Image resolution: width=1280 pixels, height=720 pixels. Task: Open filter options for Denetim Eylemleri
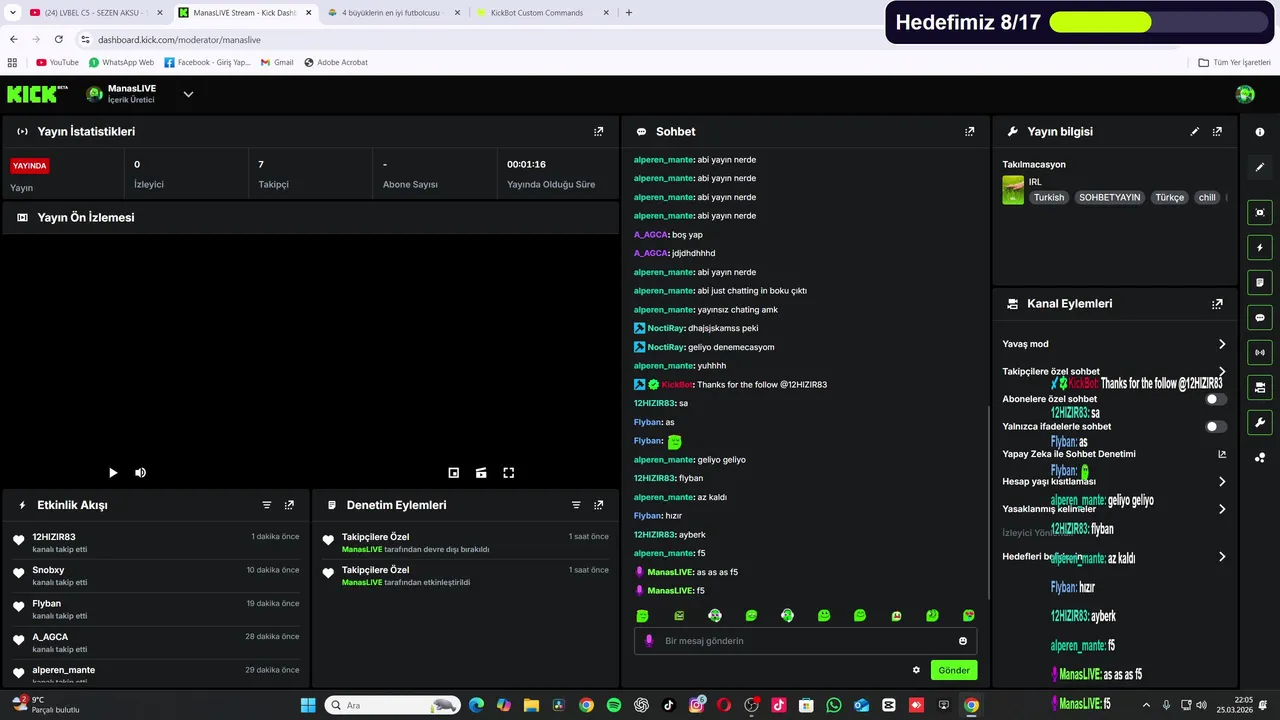click(576, 505)
